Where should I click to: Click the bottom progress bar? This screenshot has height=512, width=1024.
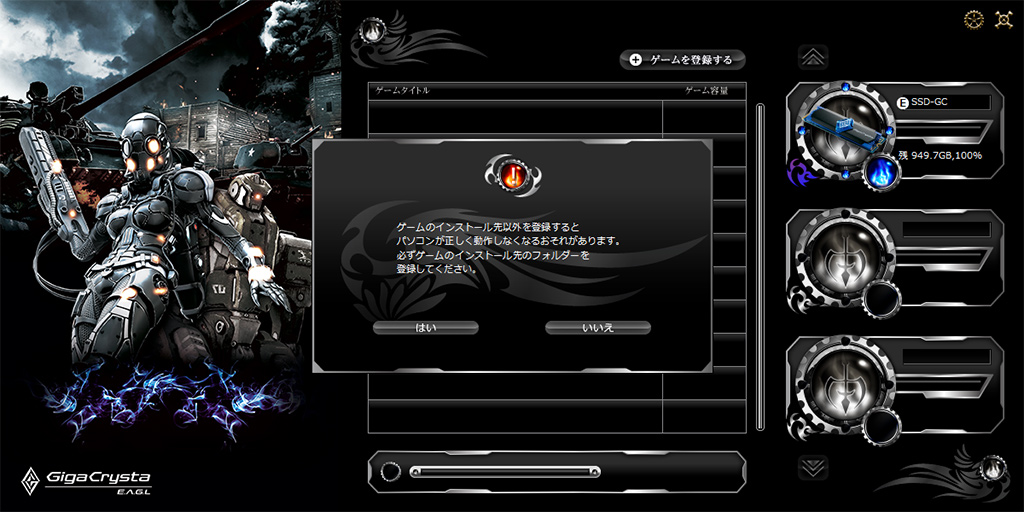tap(505, 472)
